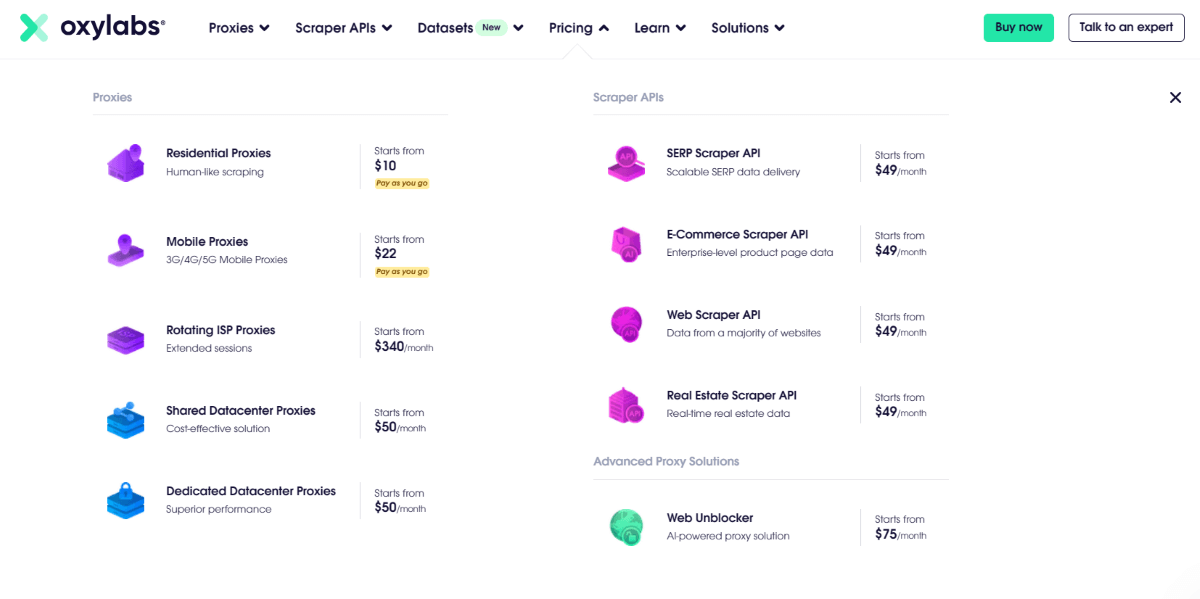This screenshot has width=1200, height=599.
Task: Click the Dedicated Datacenter $50/month price
Action: point(400,508)
